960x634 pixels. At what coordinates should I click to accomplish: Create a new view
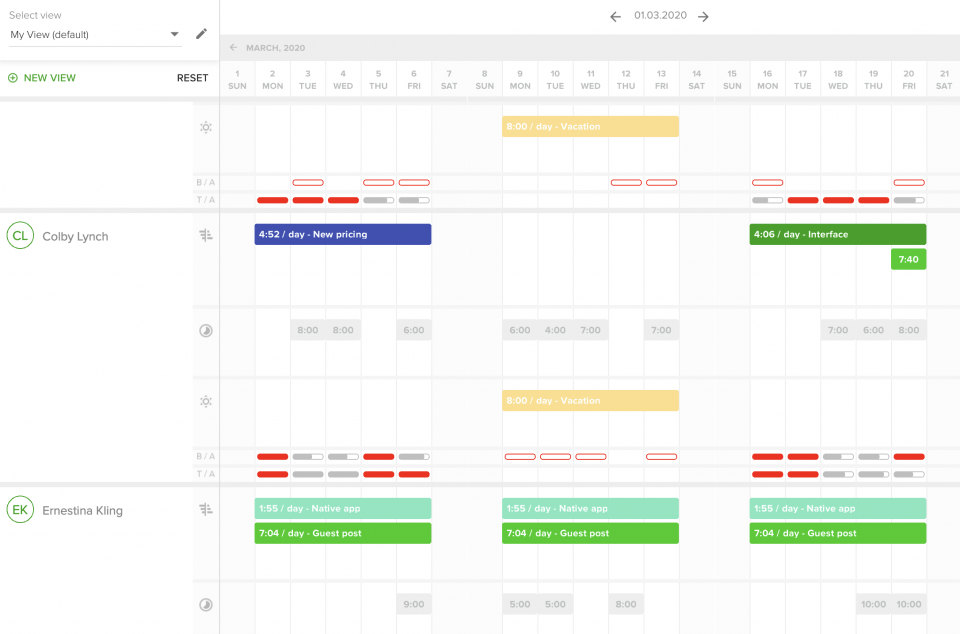(x=42, y=78)
